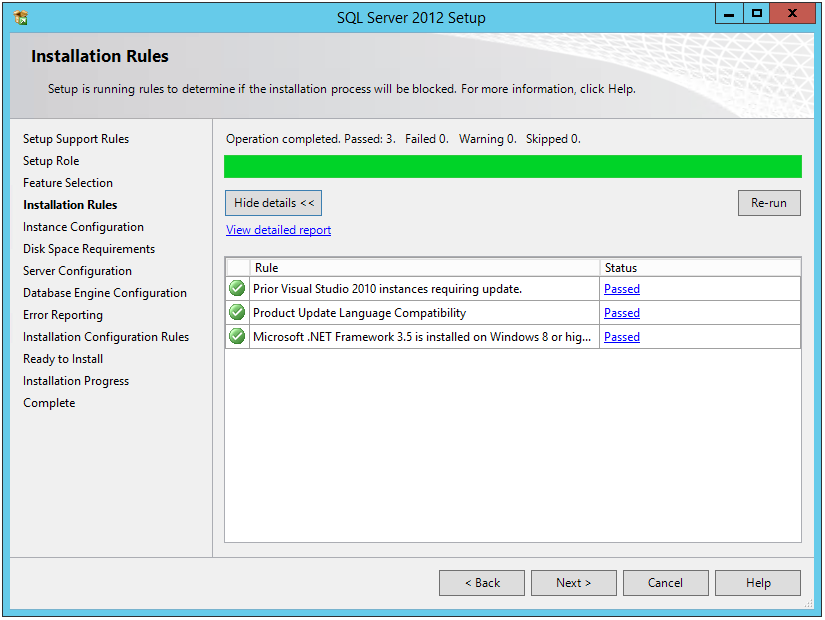This screenshot has width=825, height=620.
Task: Click the SQL Server Setup title bar icon
Action: click(21, 17)
